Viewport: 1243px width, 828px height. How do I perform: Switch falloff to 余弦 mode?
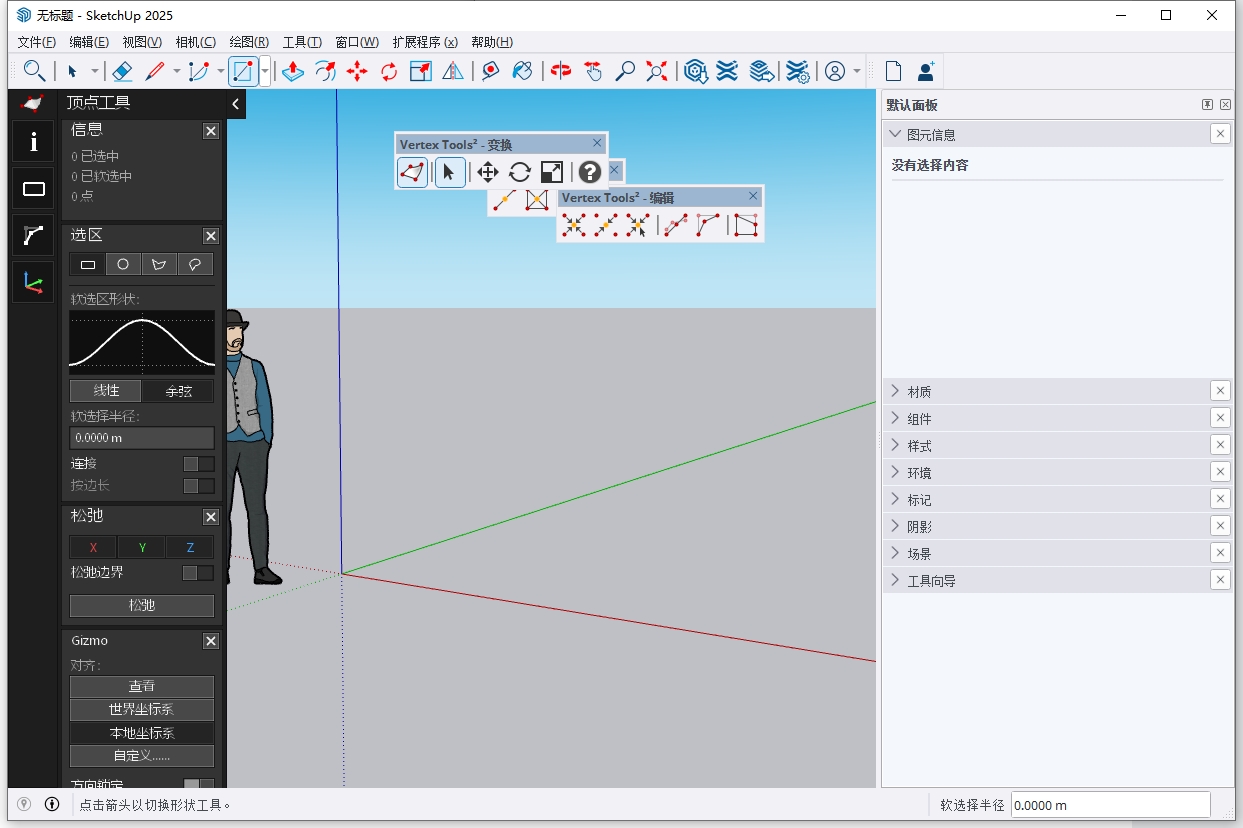[x=178, y=390]
